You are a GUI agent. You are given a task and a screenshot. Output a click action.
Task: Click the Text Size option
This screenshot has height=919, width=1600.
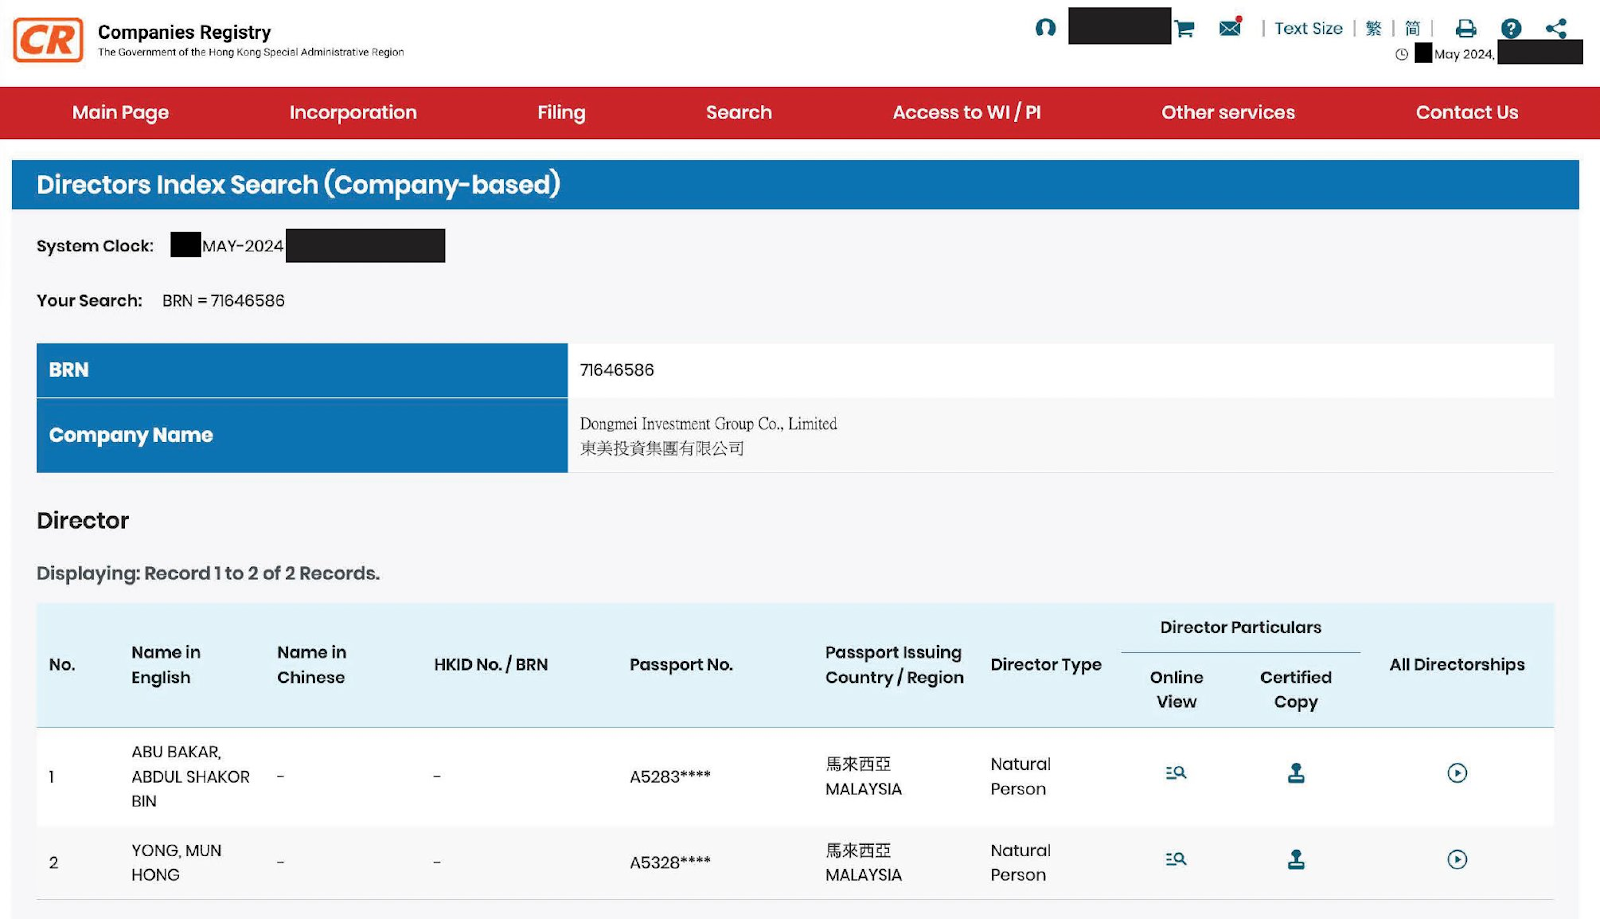point(1308,28)
